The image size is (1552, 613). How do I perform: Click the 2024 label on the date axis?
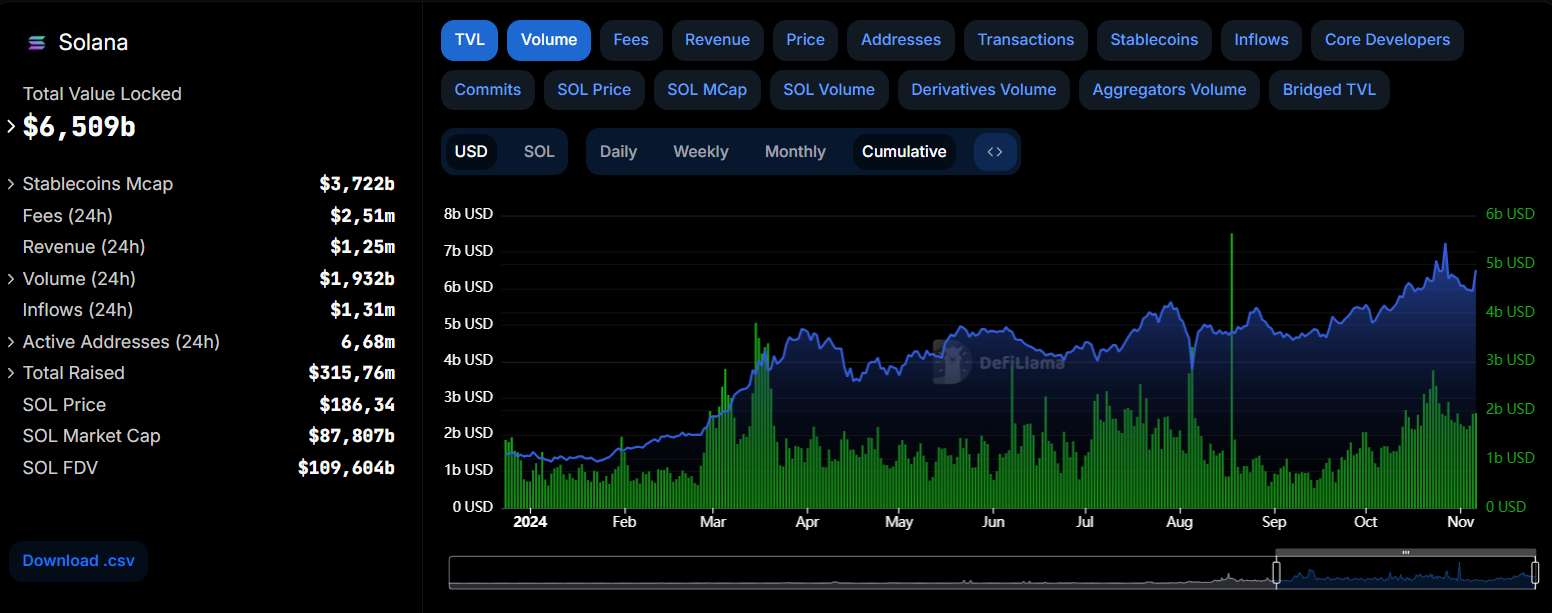(529, 522)
